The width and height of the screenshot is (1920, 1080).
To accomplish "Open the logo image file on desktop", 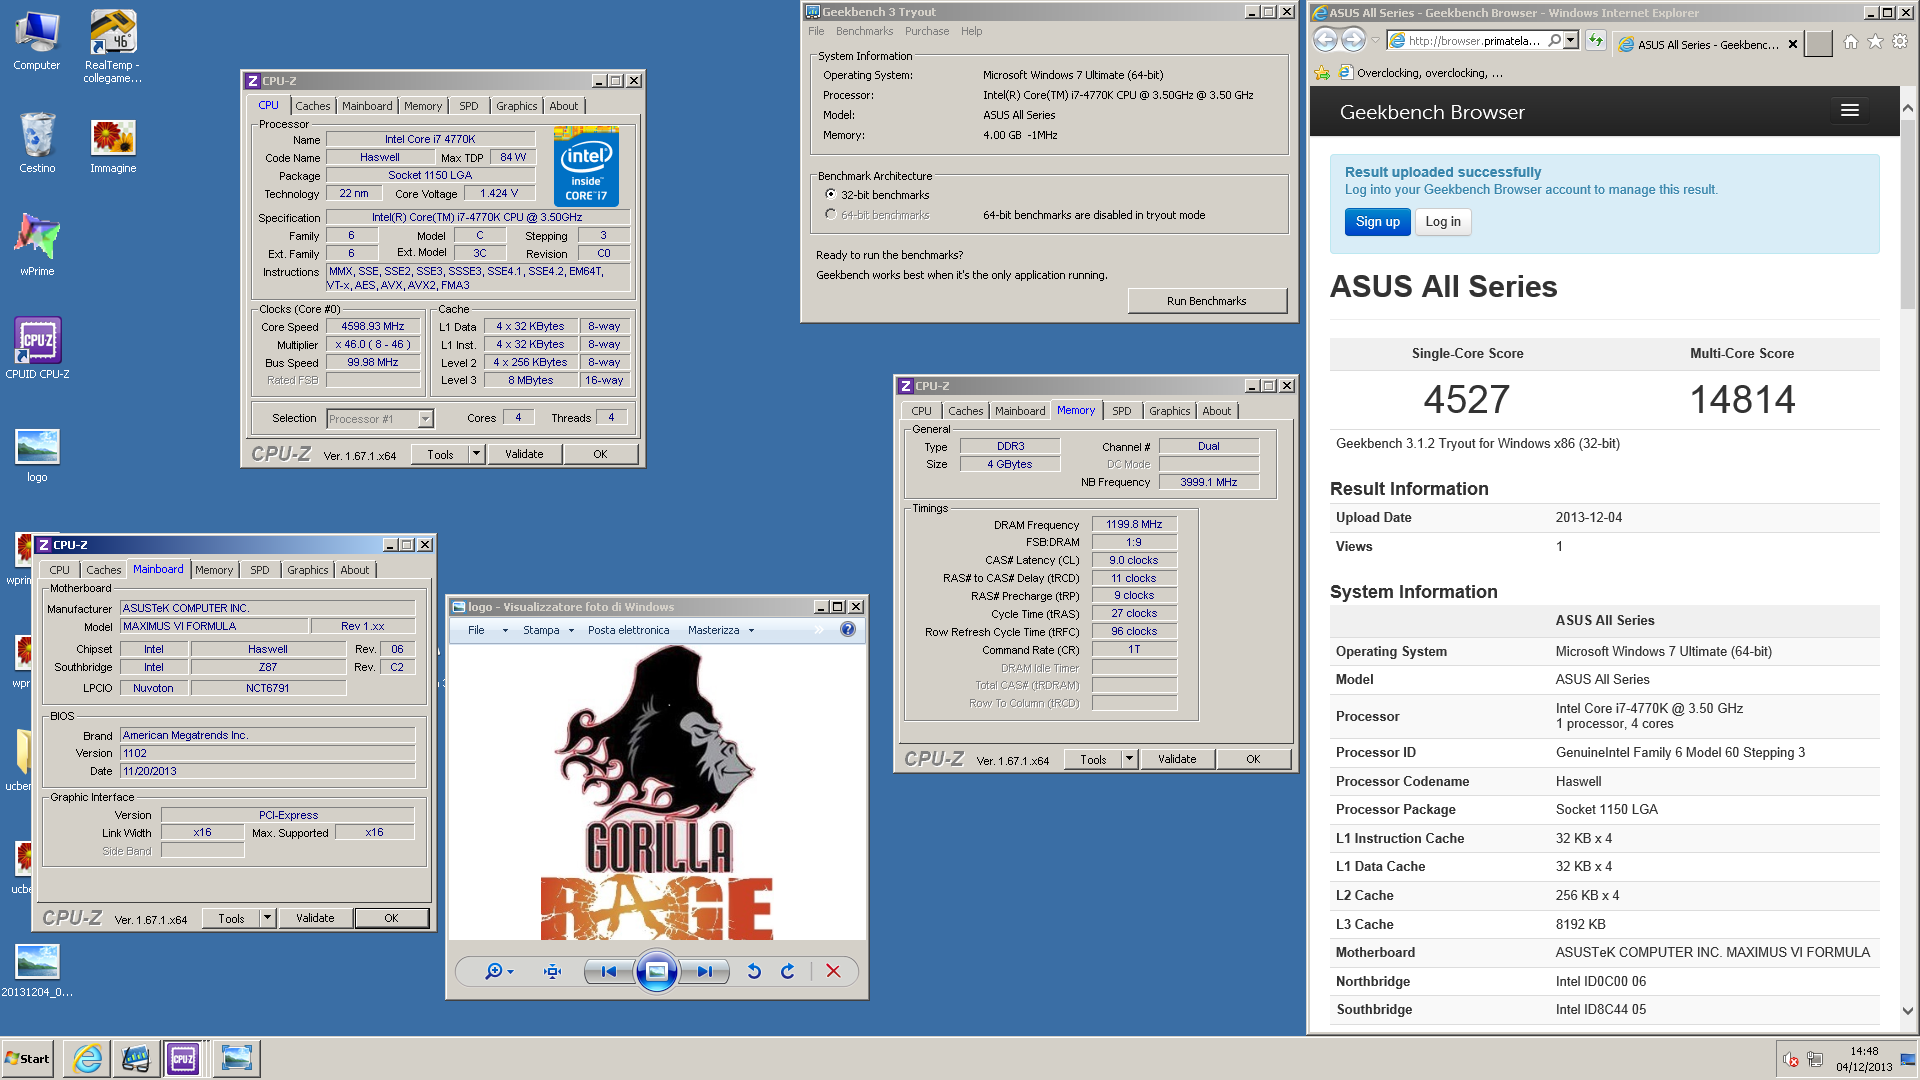I will [x=37, y=455].
